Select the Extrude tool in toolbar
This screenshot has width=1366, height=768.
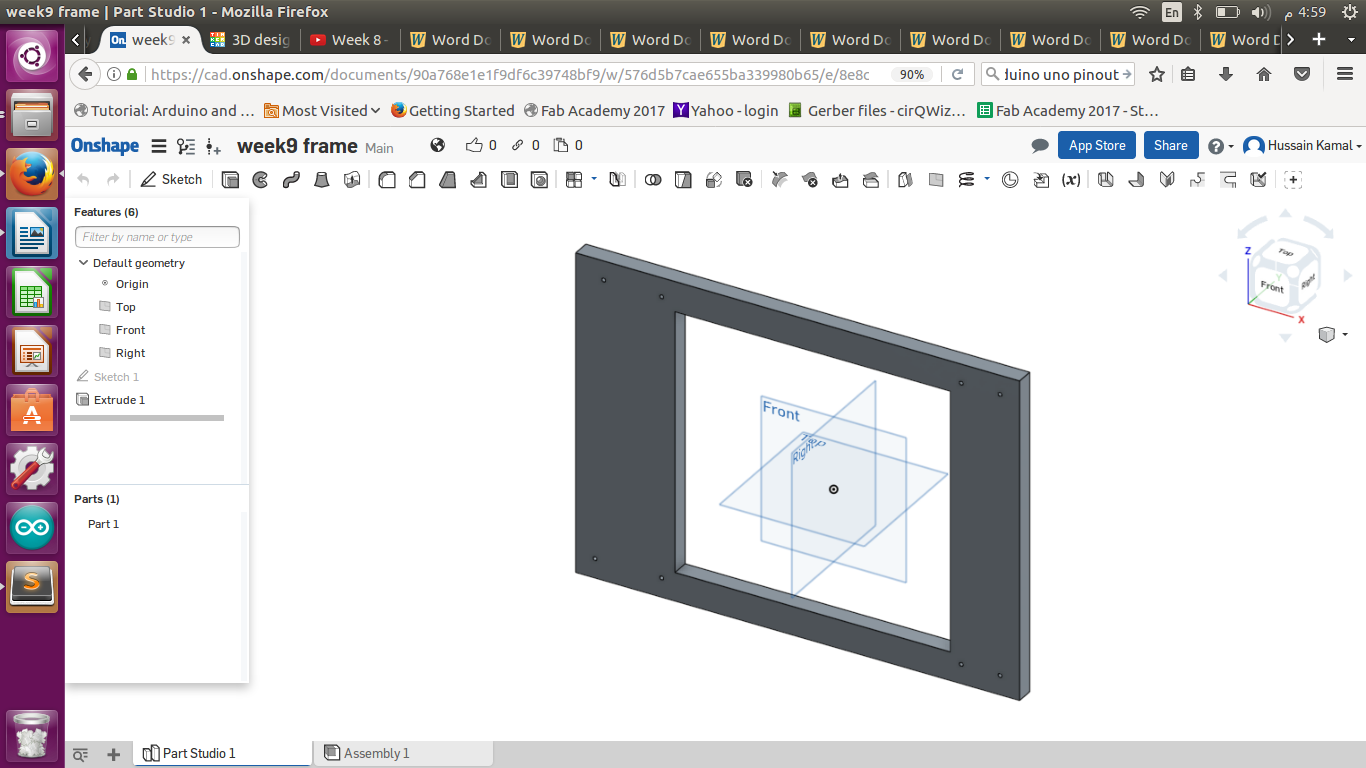click(230, 180)
